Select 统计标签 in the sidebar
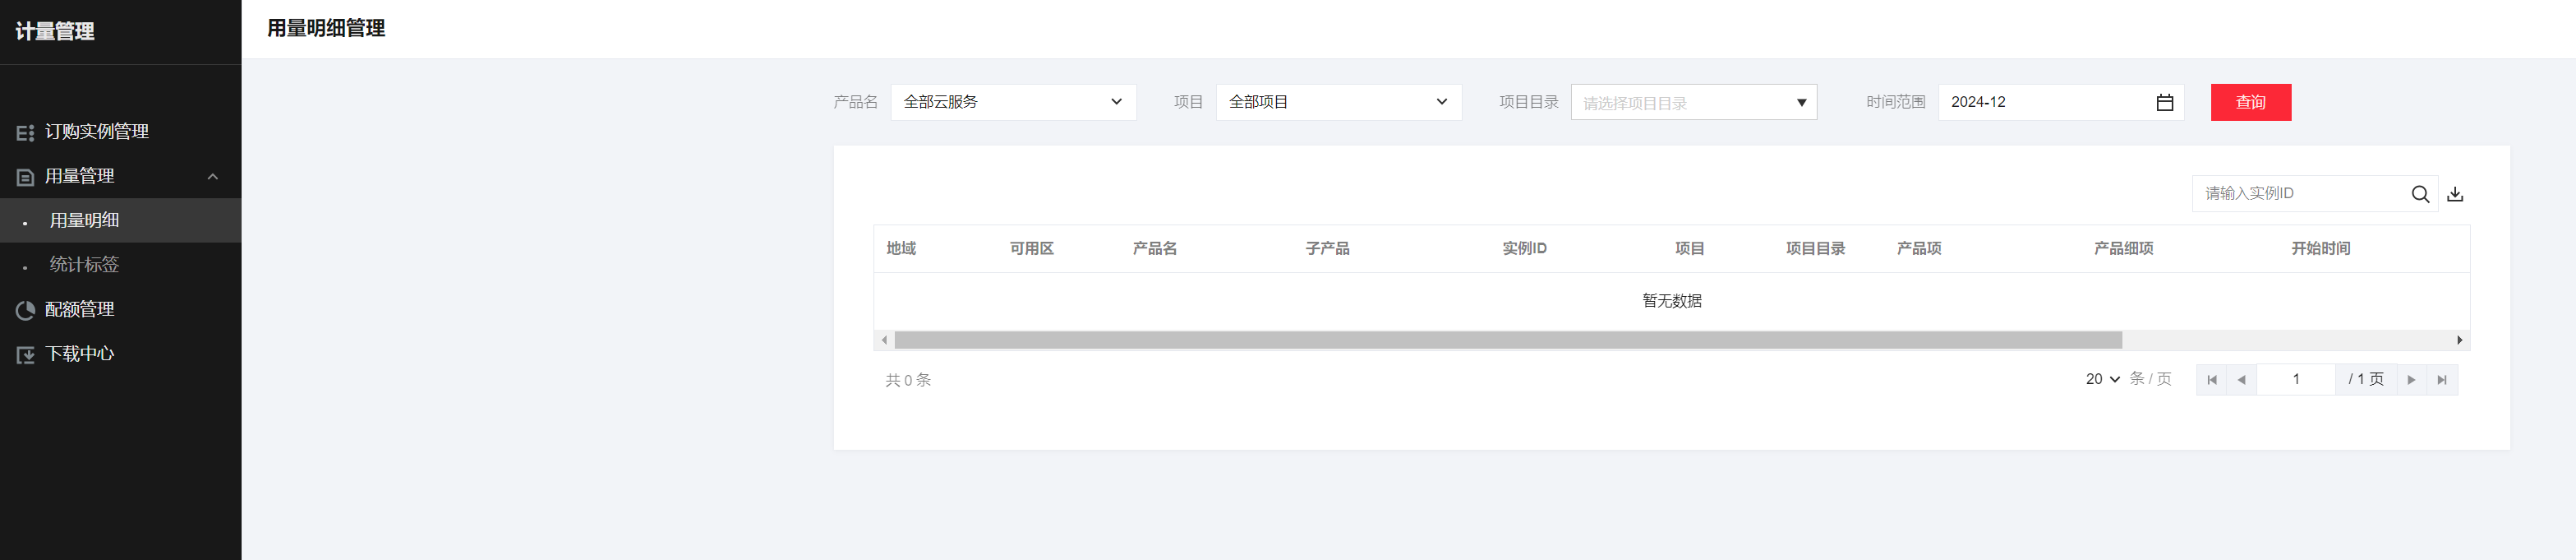The width and height of the screenshot is (2576, 560). click(84, 265)
